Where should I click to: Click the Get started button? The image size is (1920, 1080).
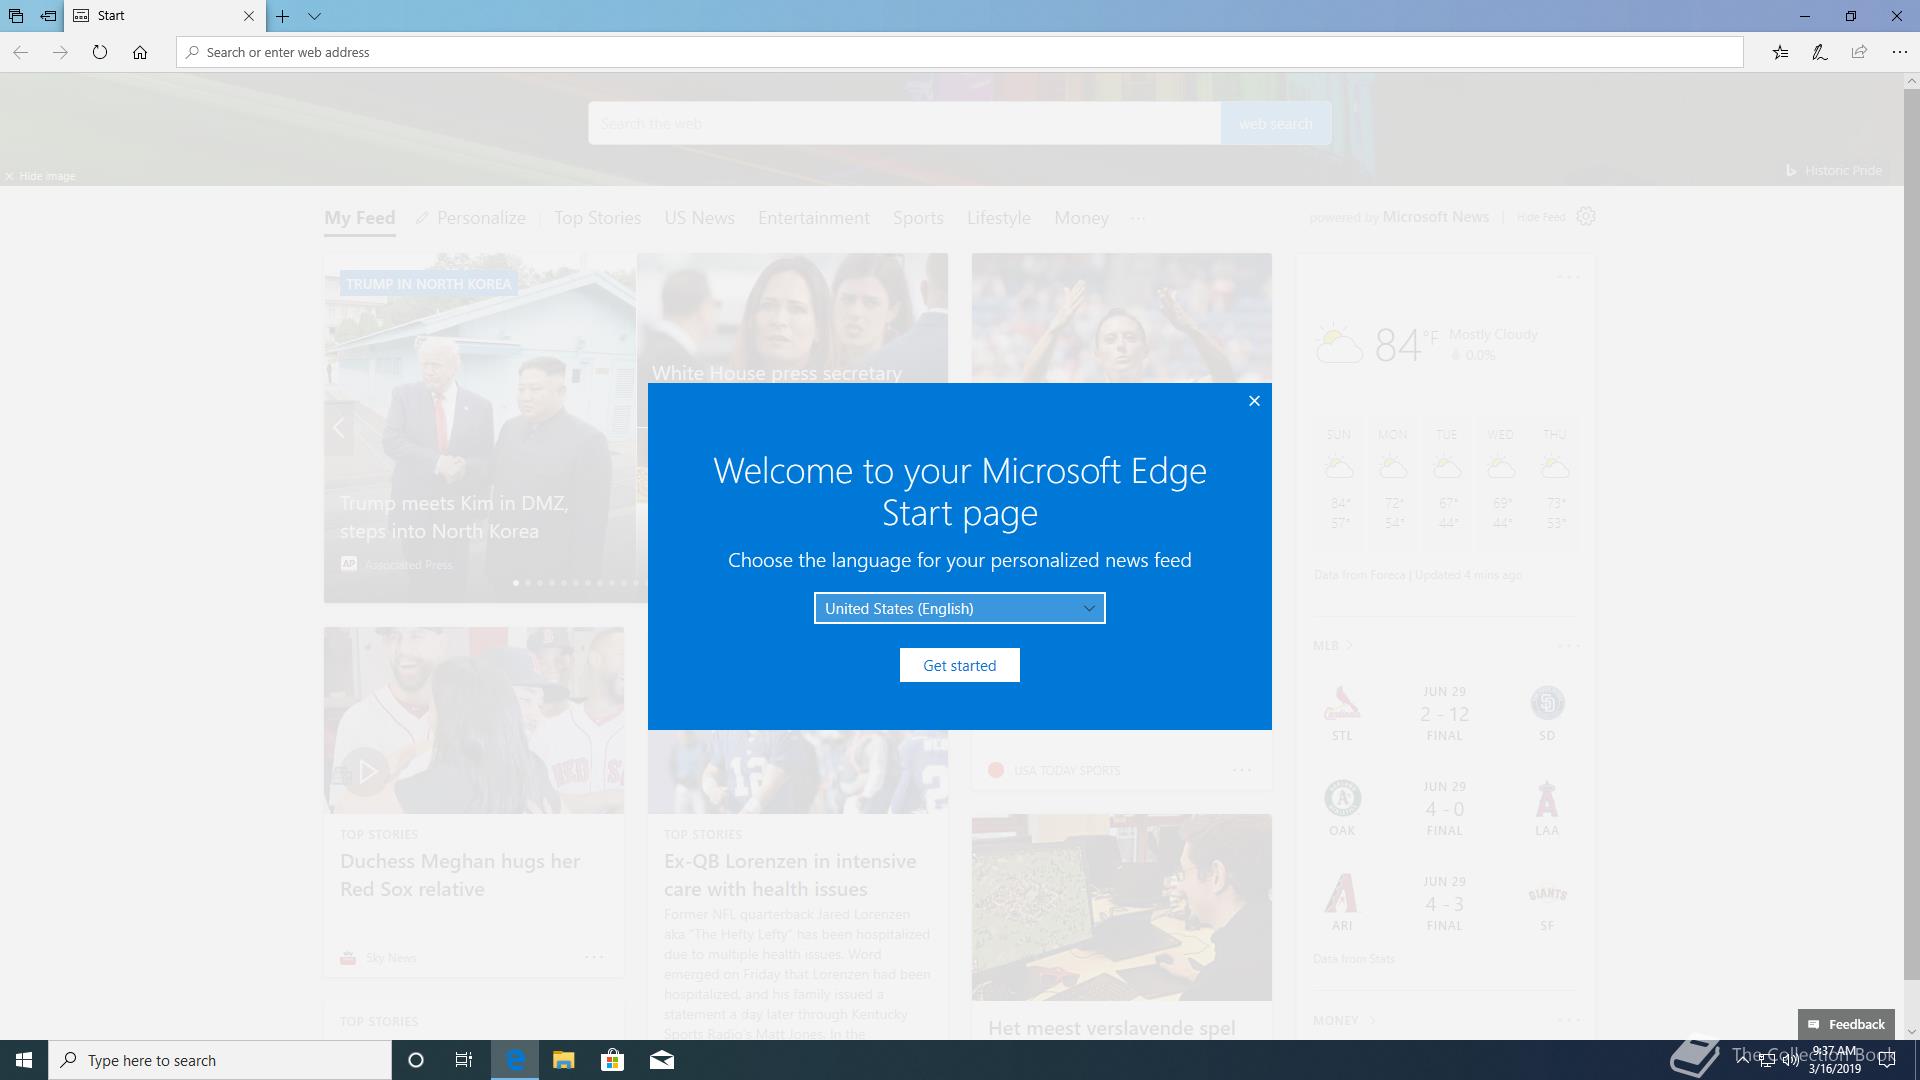(960, 665)
